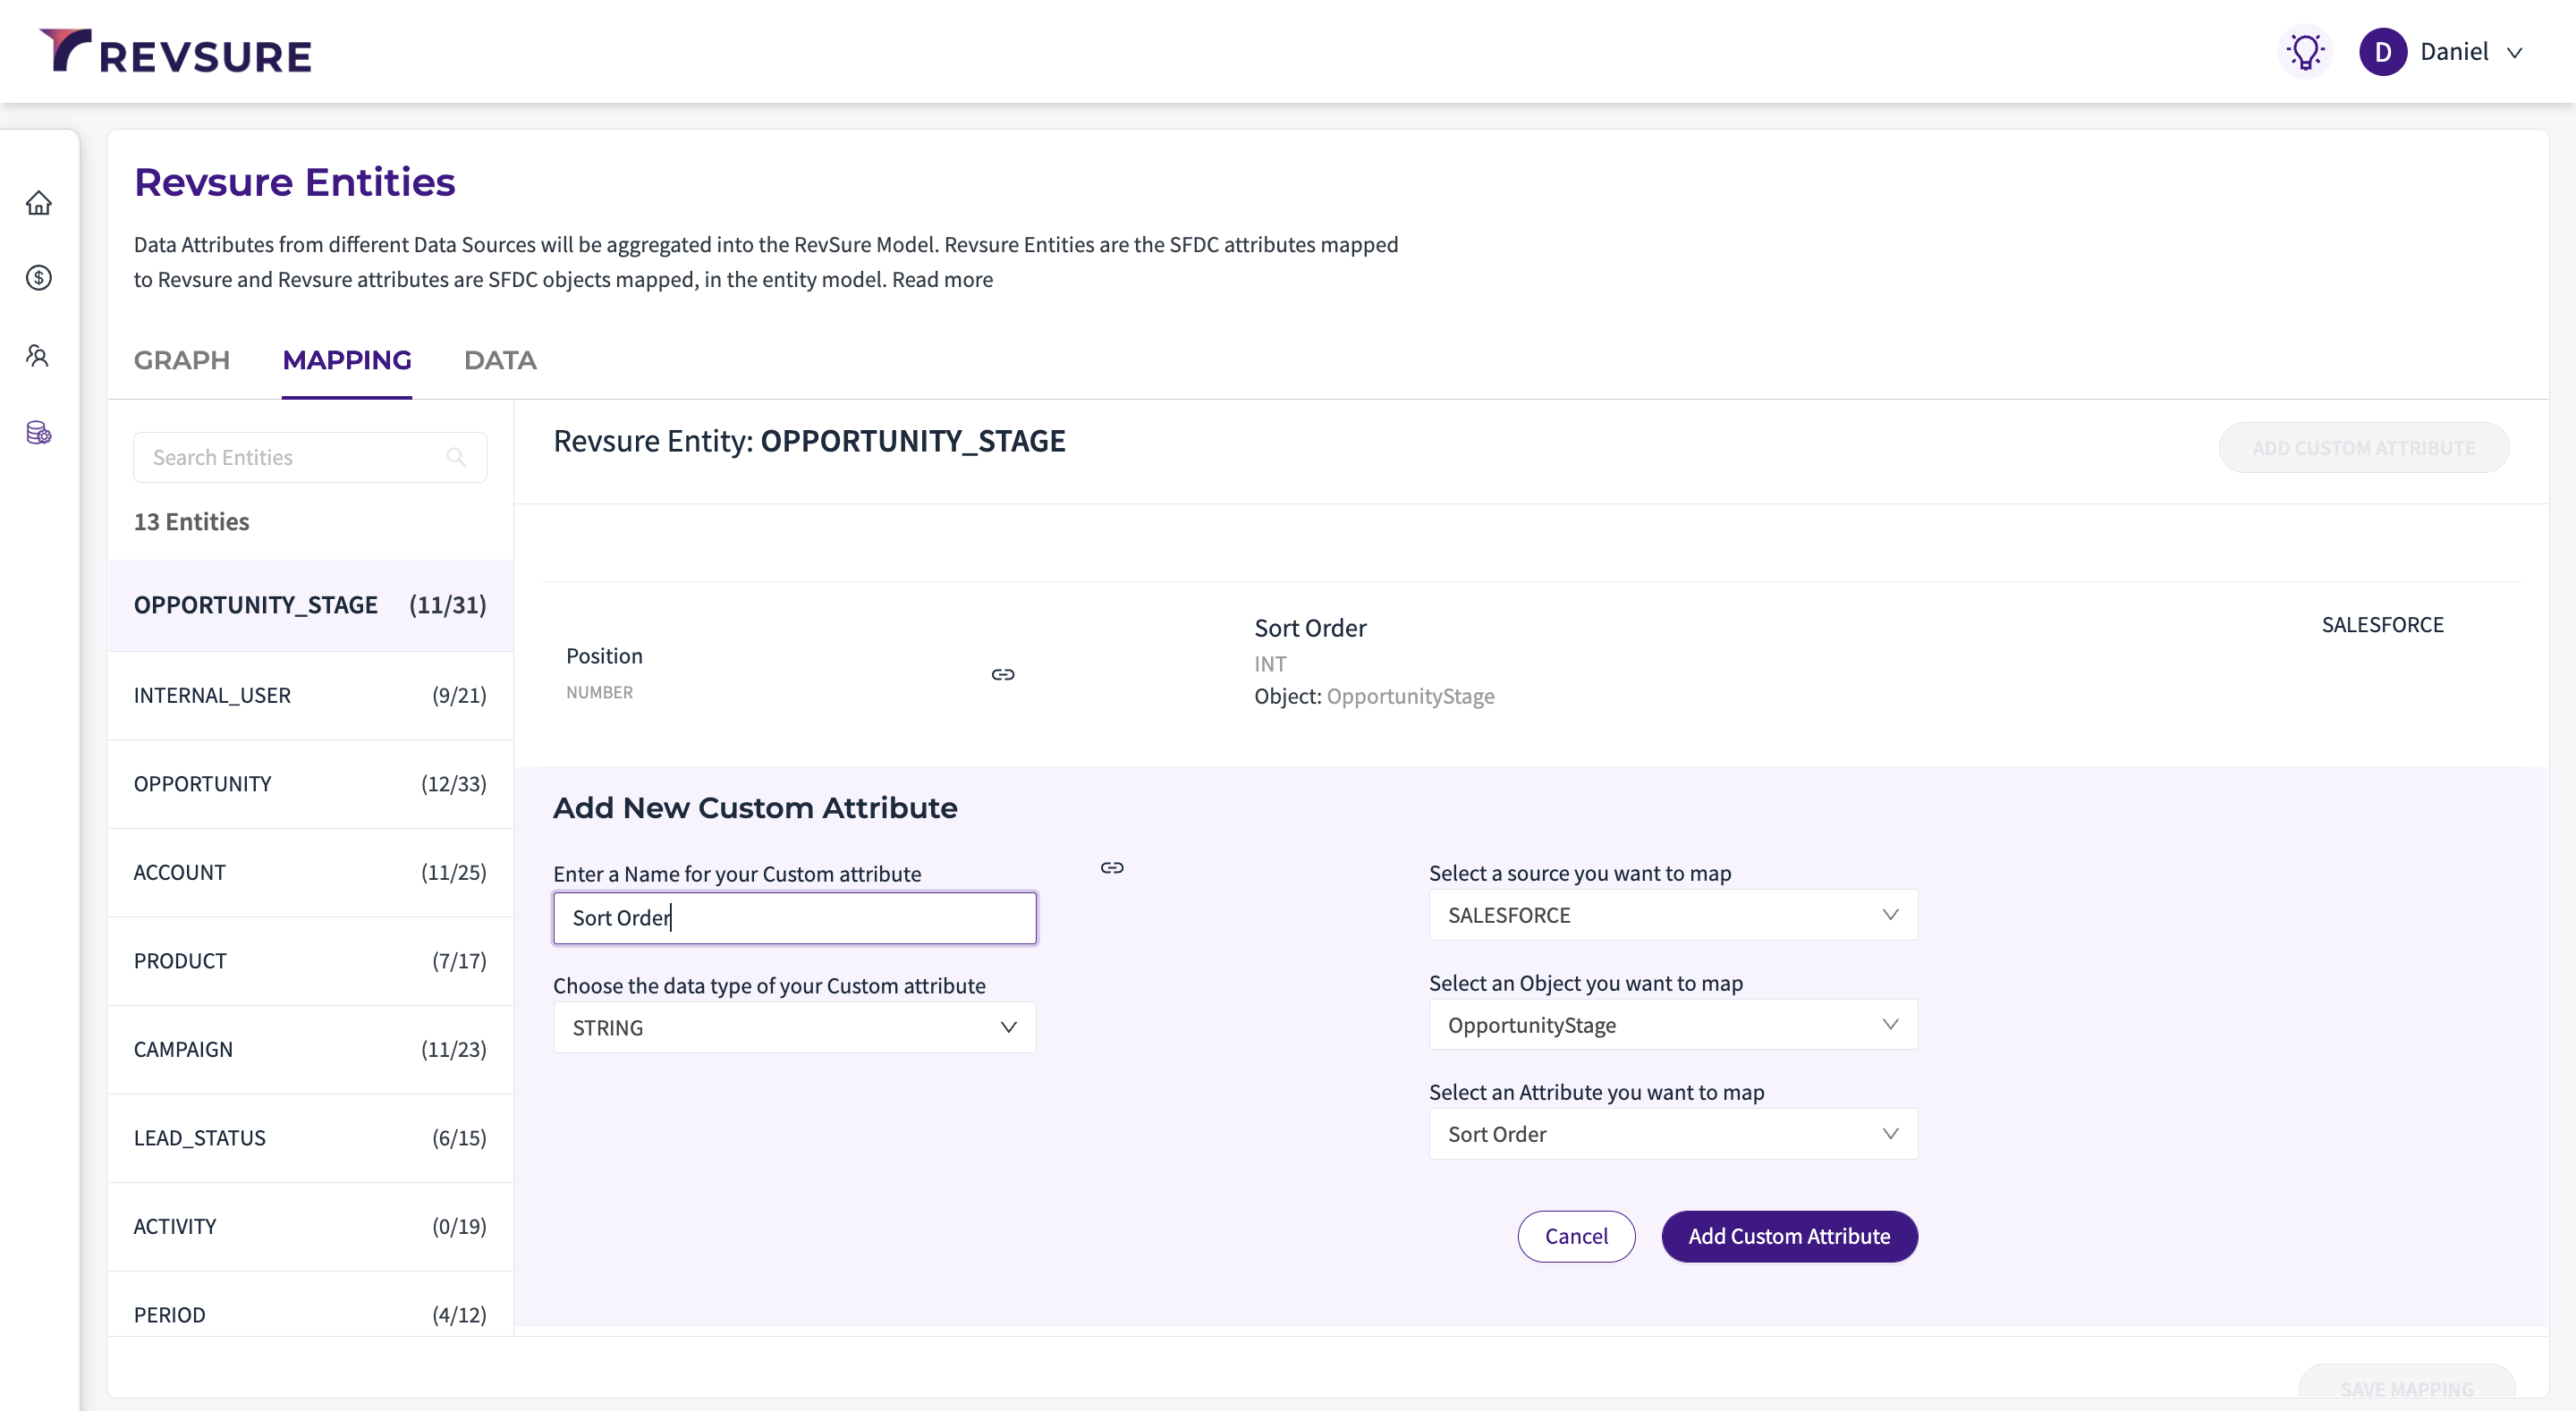The image size is (2576, 1411).
Task: Click the purple Add Custom Attribute button
Action: click(x=1789, y=1236)
